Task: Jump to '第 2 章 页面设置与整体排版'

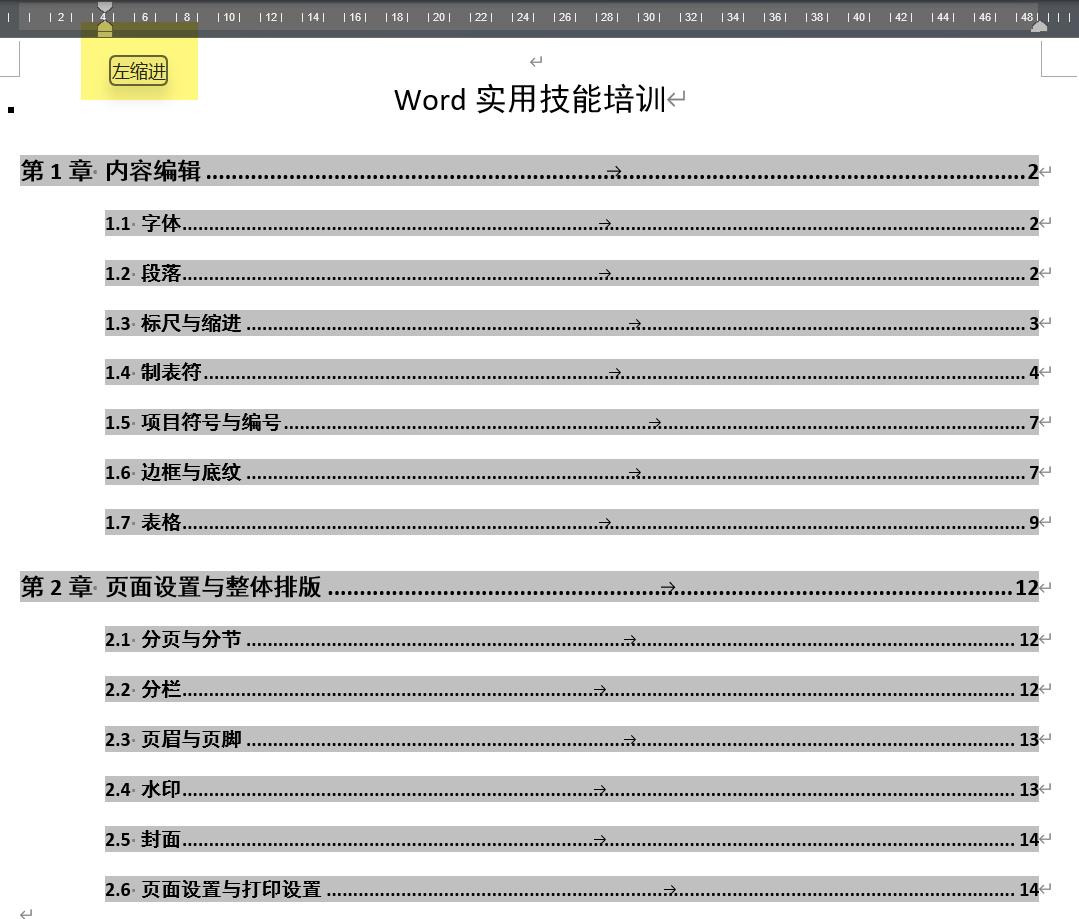Action: click(x=529, y=587)
